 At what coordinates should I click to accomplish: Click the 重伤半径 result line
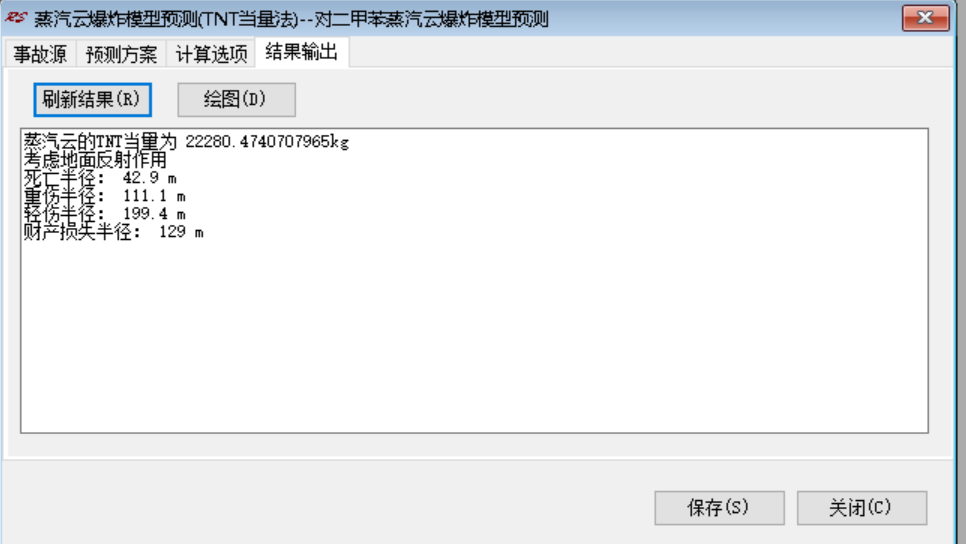pos(105,196)
